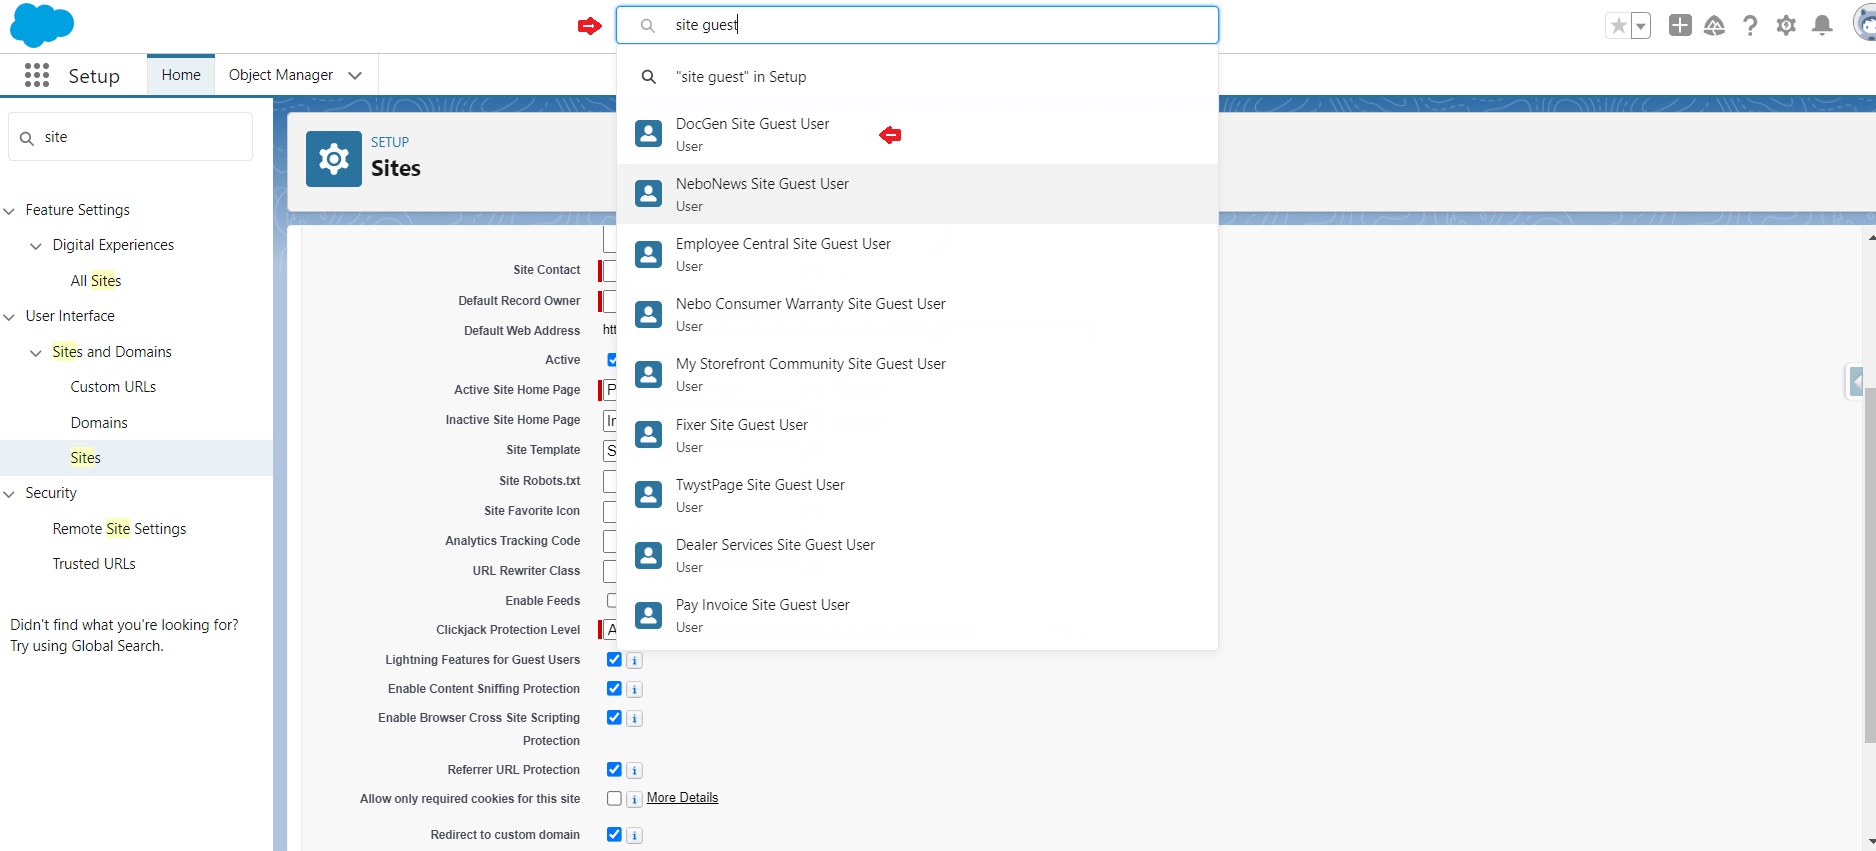1876x851 pixels.
Task: Collapse the Security tree section
Action: 10,494
